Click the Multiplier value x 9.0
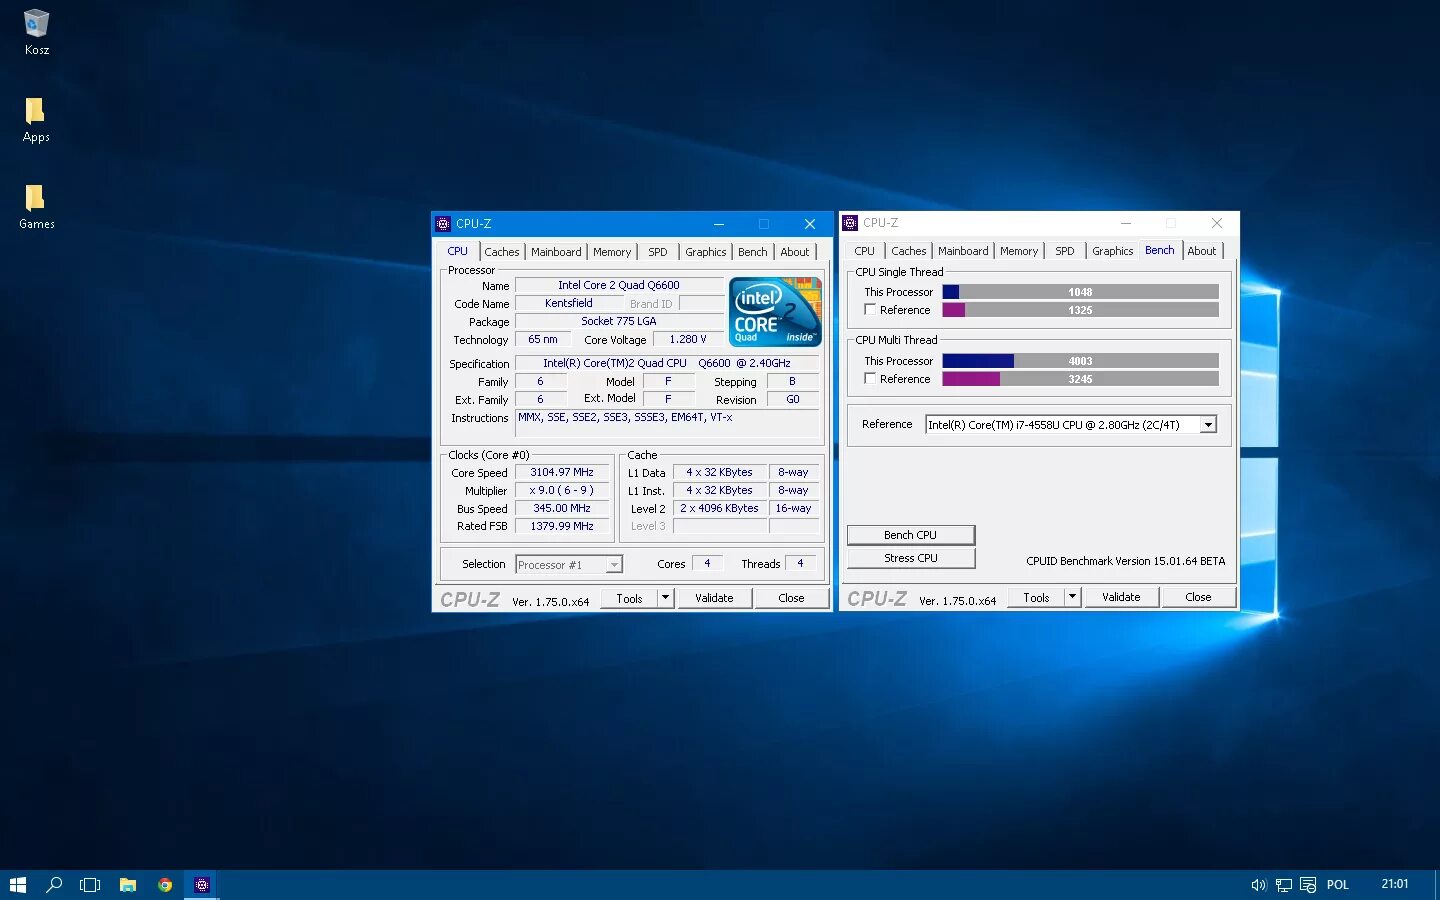 [x=562, y=490]
